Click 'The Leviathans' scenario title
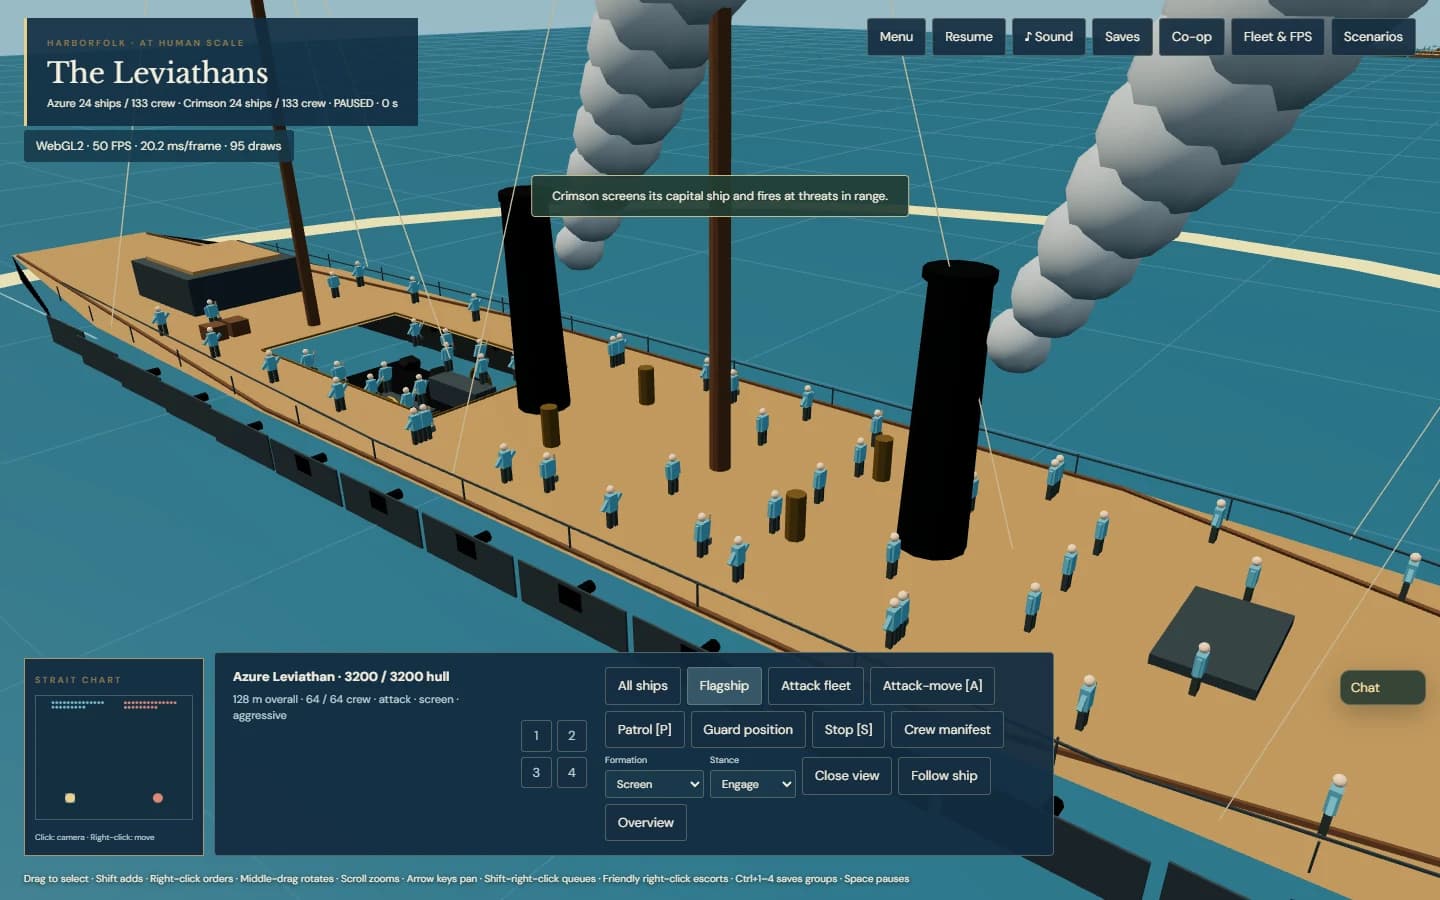This screenshot has height=900, width=1440. (x=157, y=73)
